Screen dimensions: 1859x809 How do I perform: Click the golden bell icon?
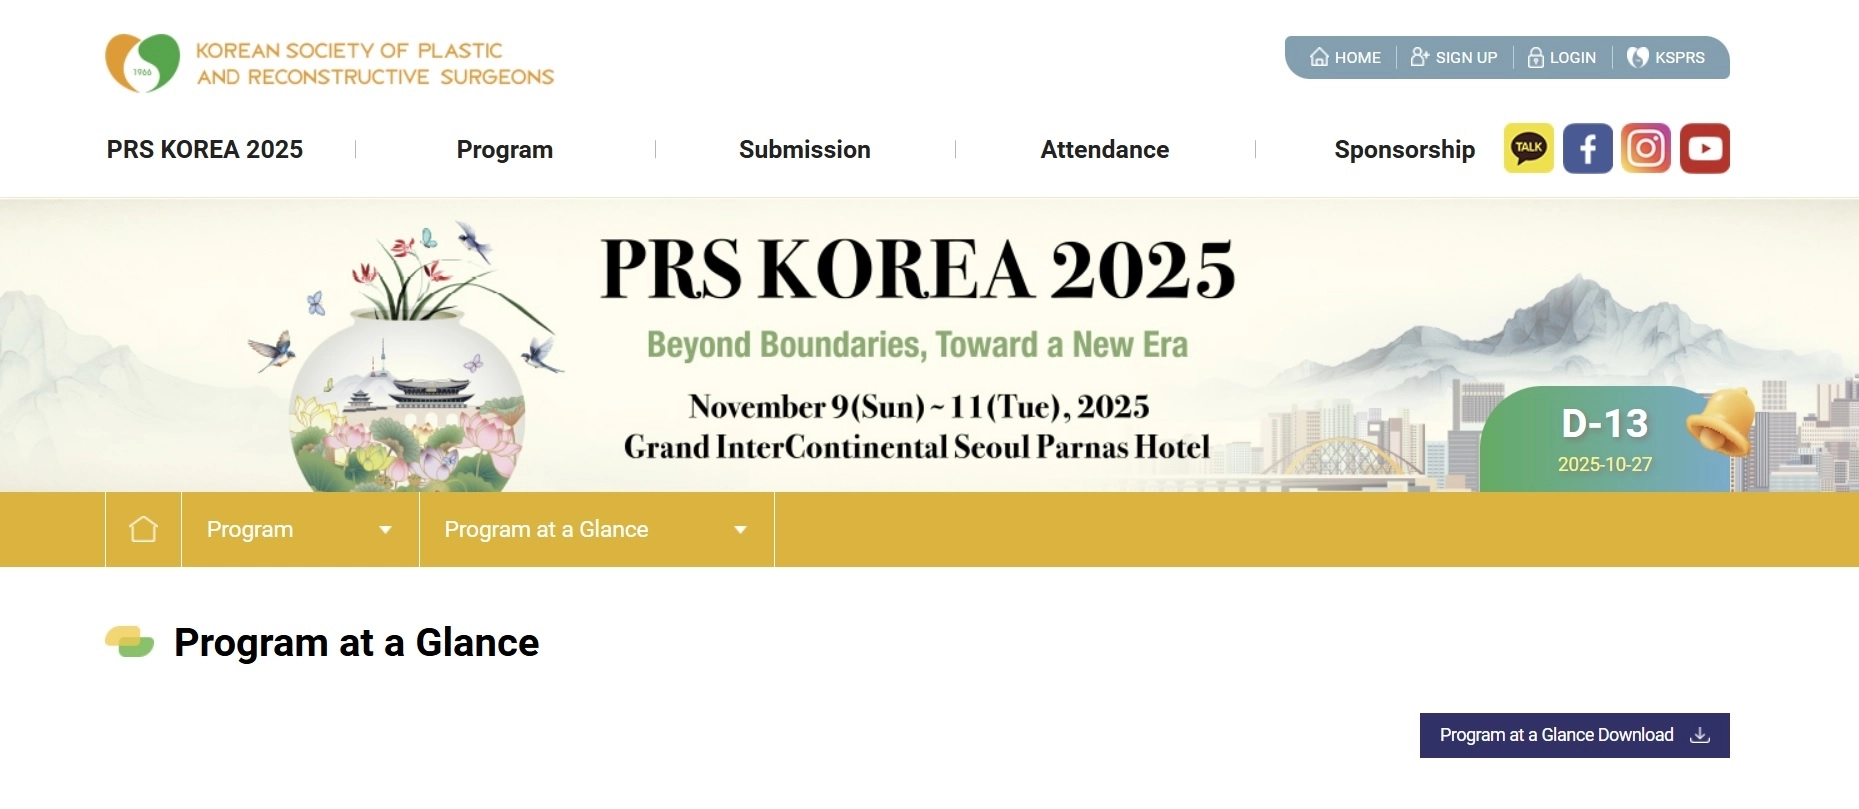click(x=1722, y=420)
